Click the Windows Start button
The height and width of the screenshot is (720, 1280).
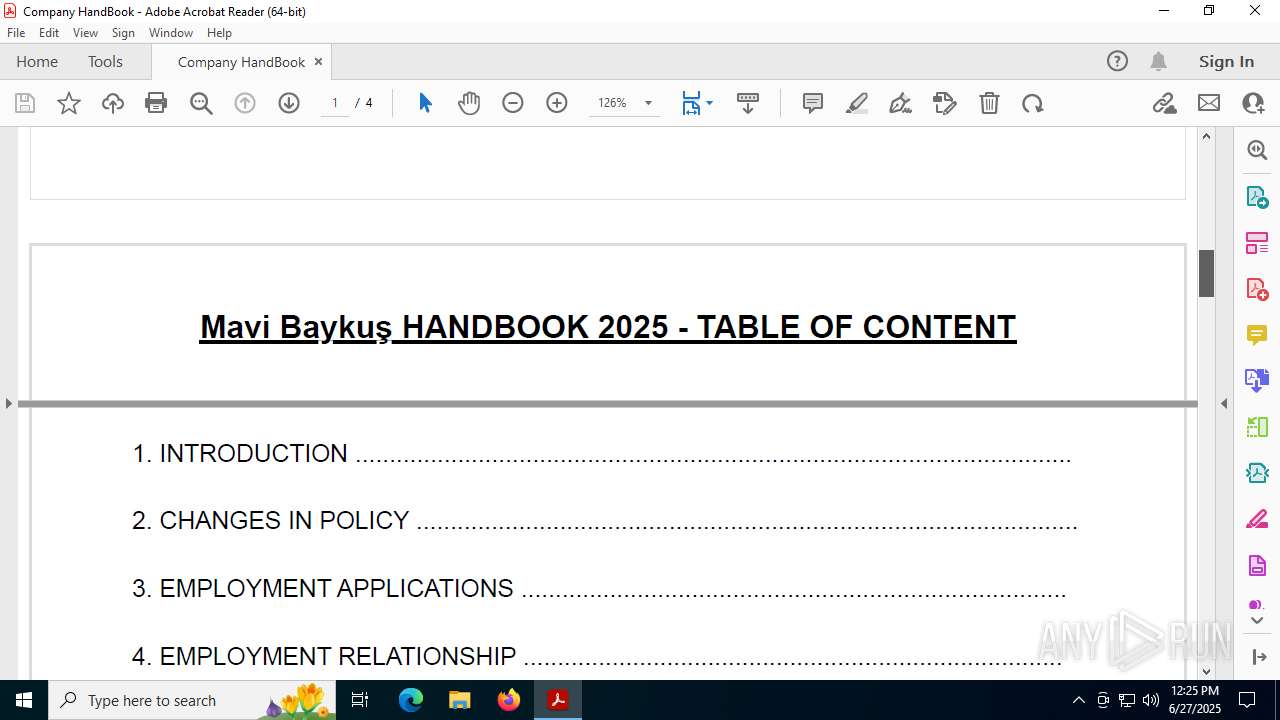(24, 700)
